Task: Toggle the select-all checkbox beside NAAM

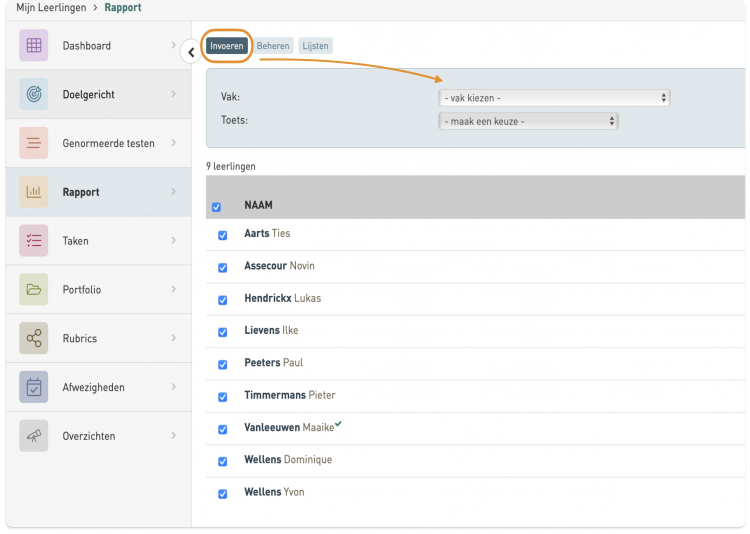Action: click(x=216, y=208)
